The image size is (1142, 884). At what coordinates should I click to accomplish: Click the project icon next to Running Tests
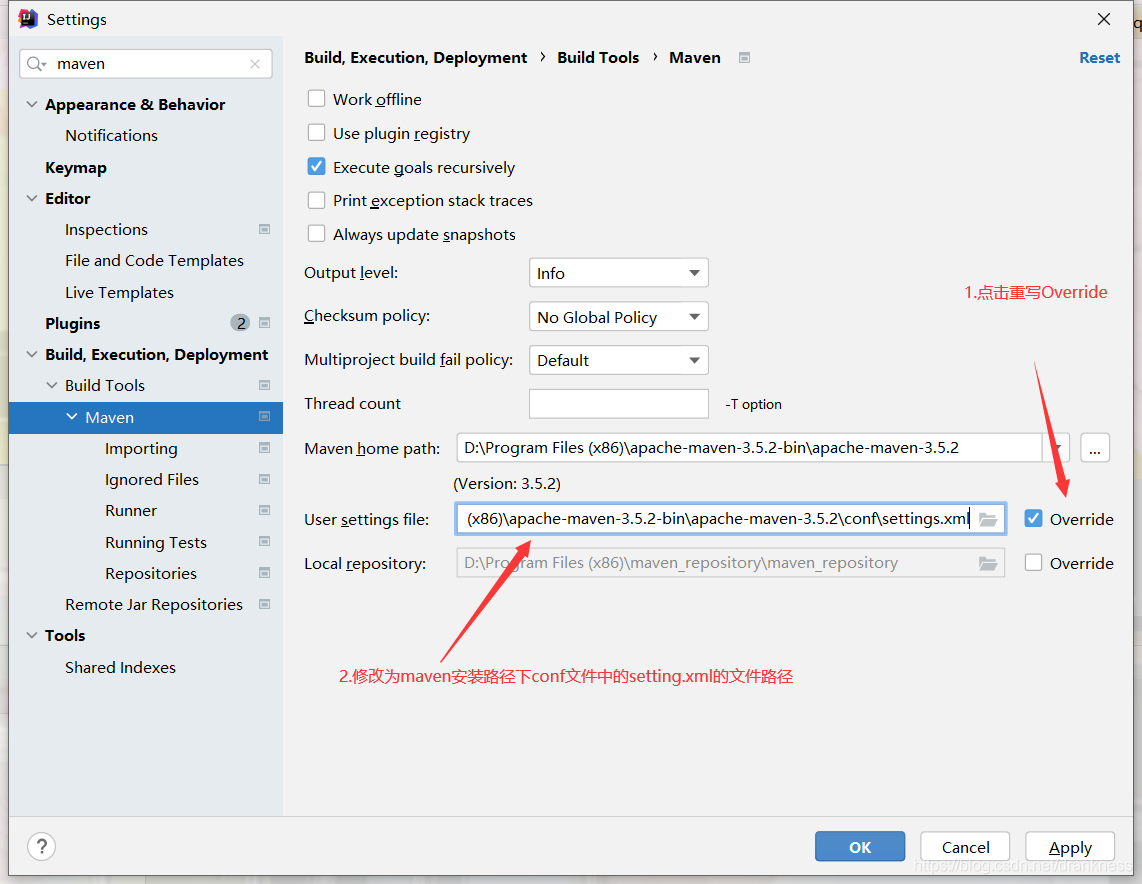[264, 542]
